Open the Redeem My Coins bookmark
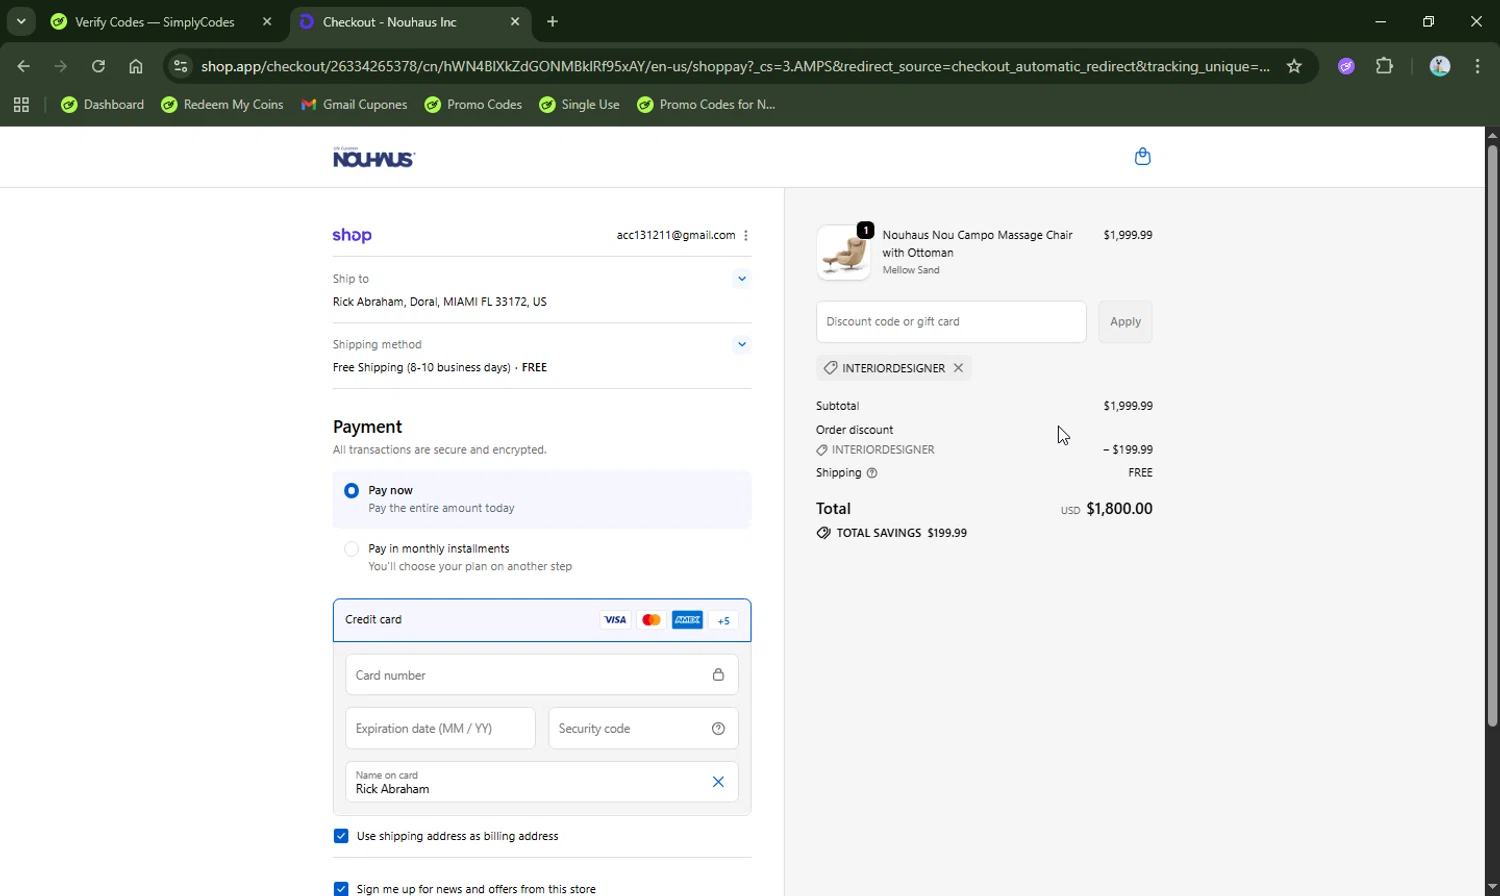This screenshot has width=1500, height=896. pos(222,104)
